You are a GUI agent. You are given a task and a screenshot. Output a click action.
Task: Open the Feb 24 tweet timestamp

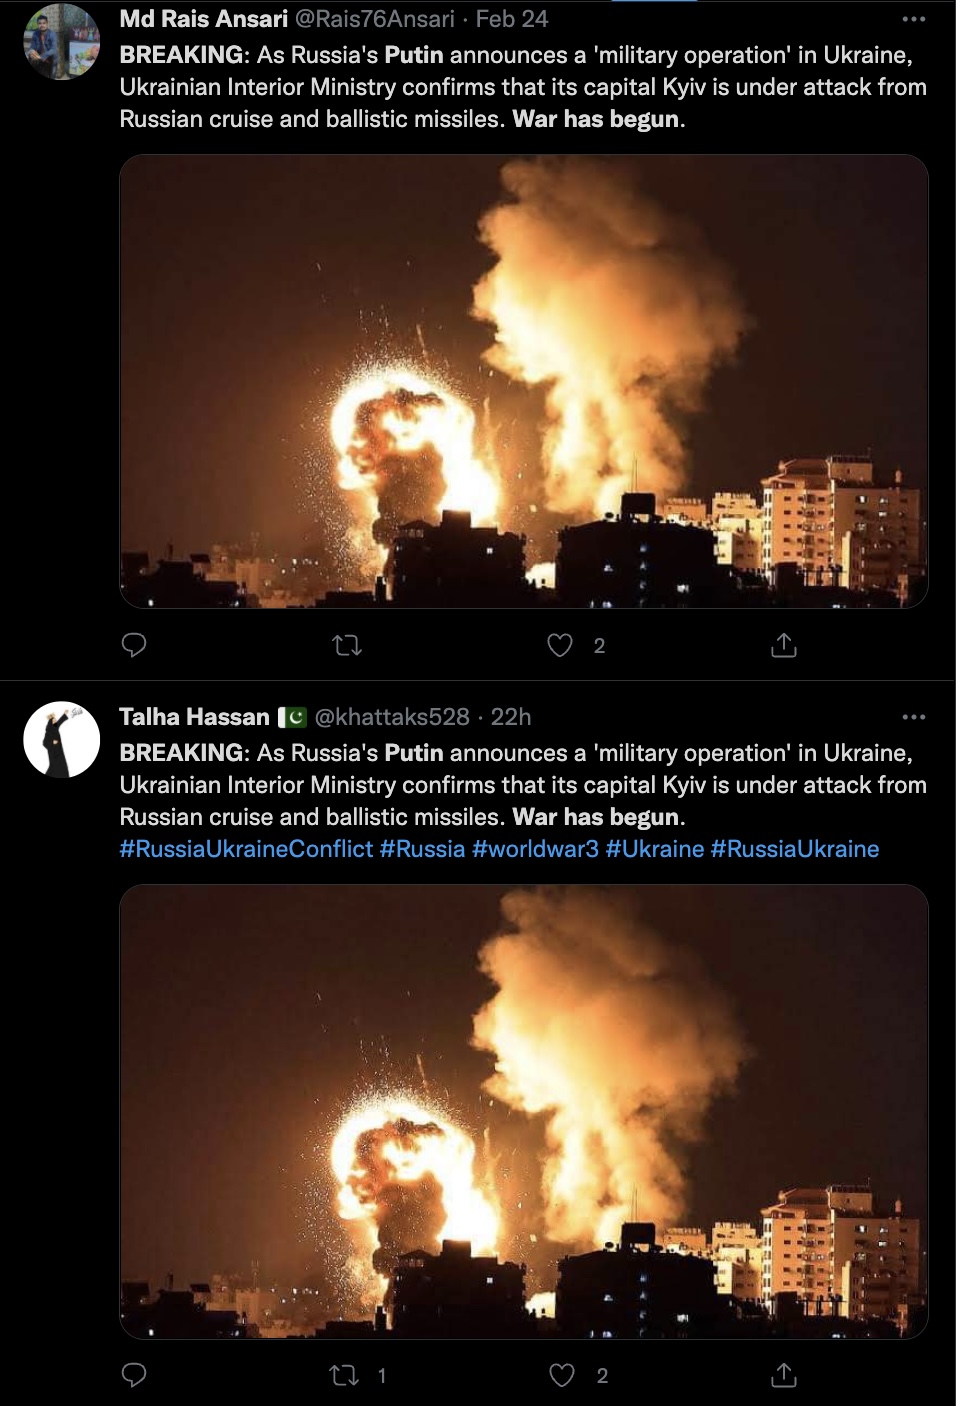[x=512, y=19]
